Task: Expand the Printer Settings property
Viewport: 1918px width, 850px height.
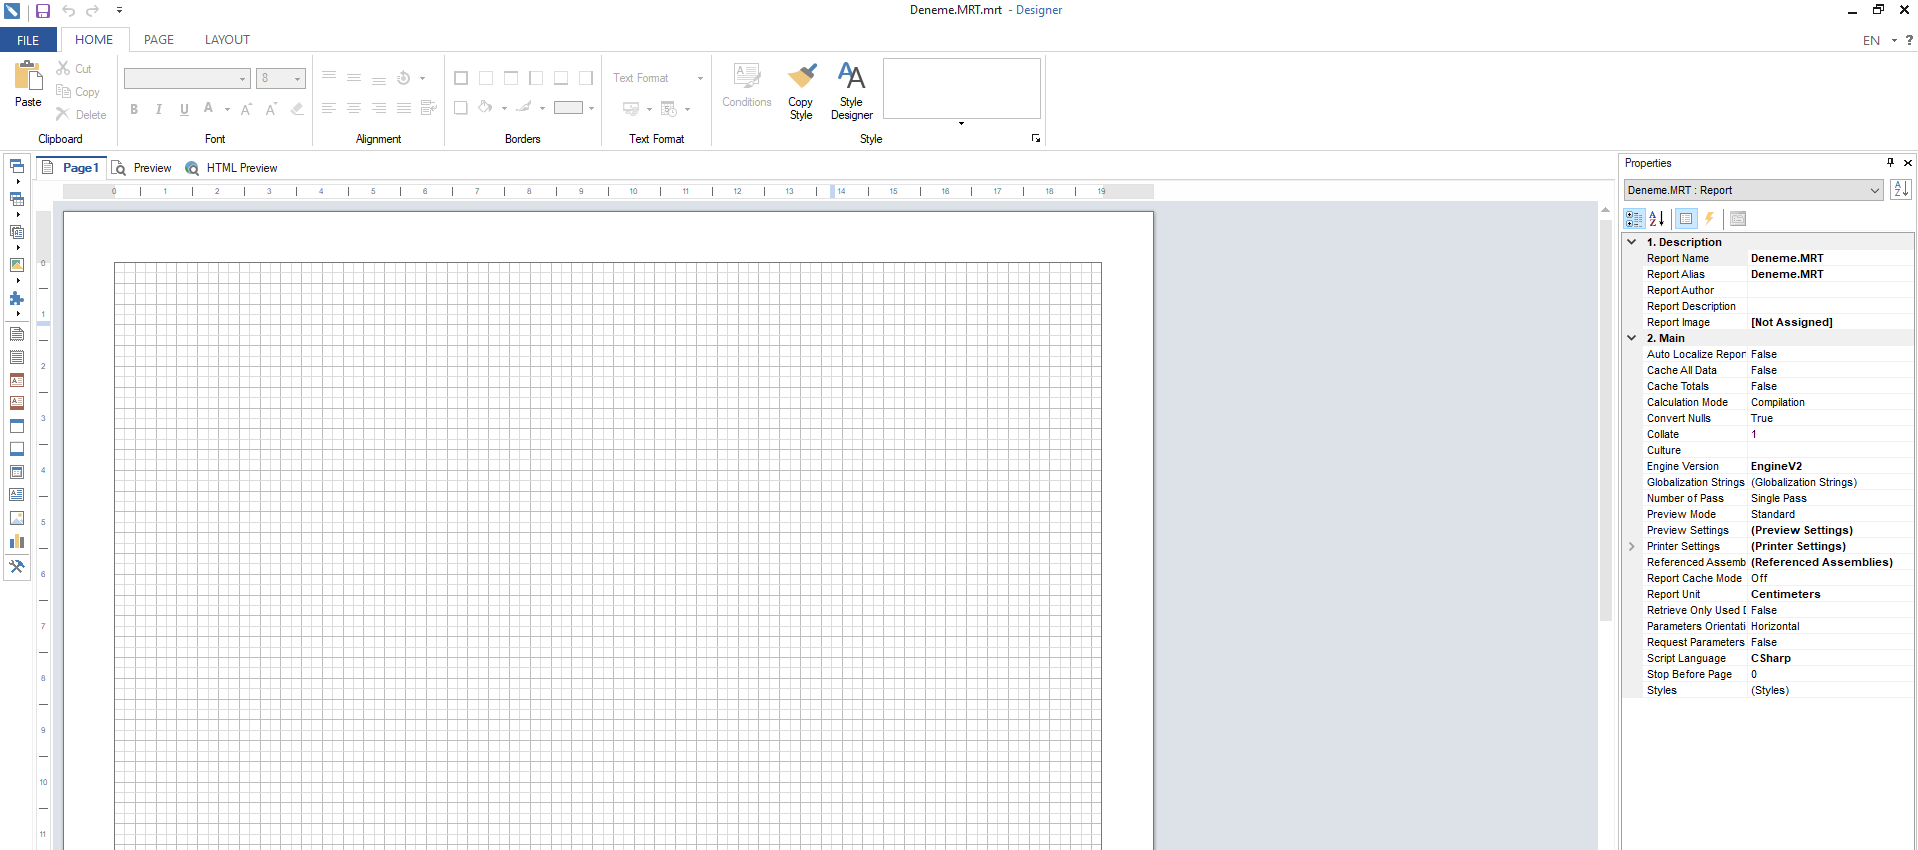Action: coord(1632,547)
